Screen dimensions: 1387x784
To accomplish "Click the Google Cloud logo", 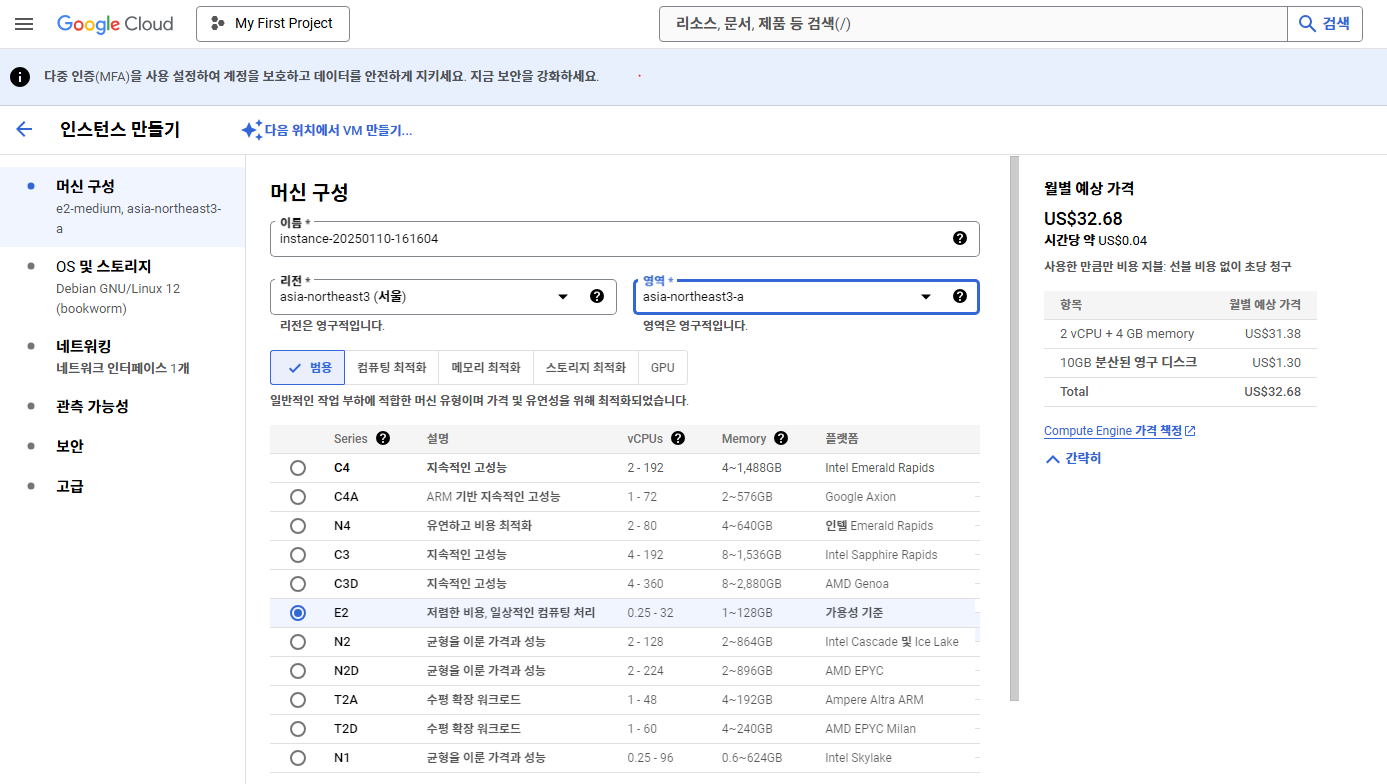I will 115,24.
